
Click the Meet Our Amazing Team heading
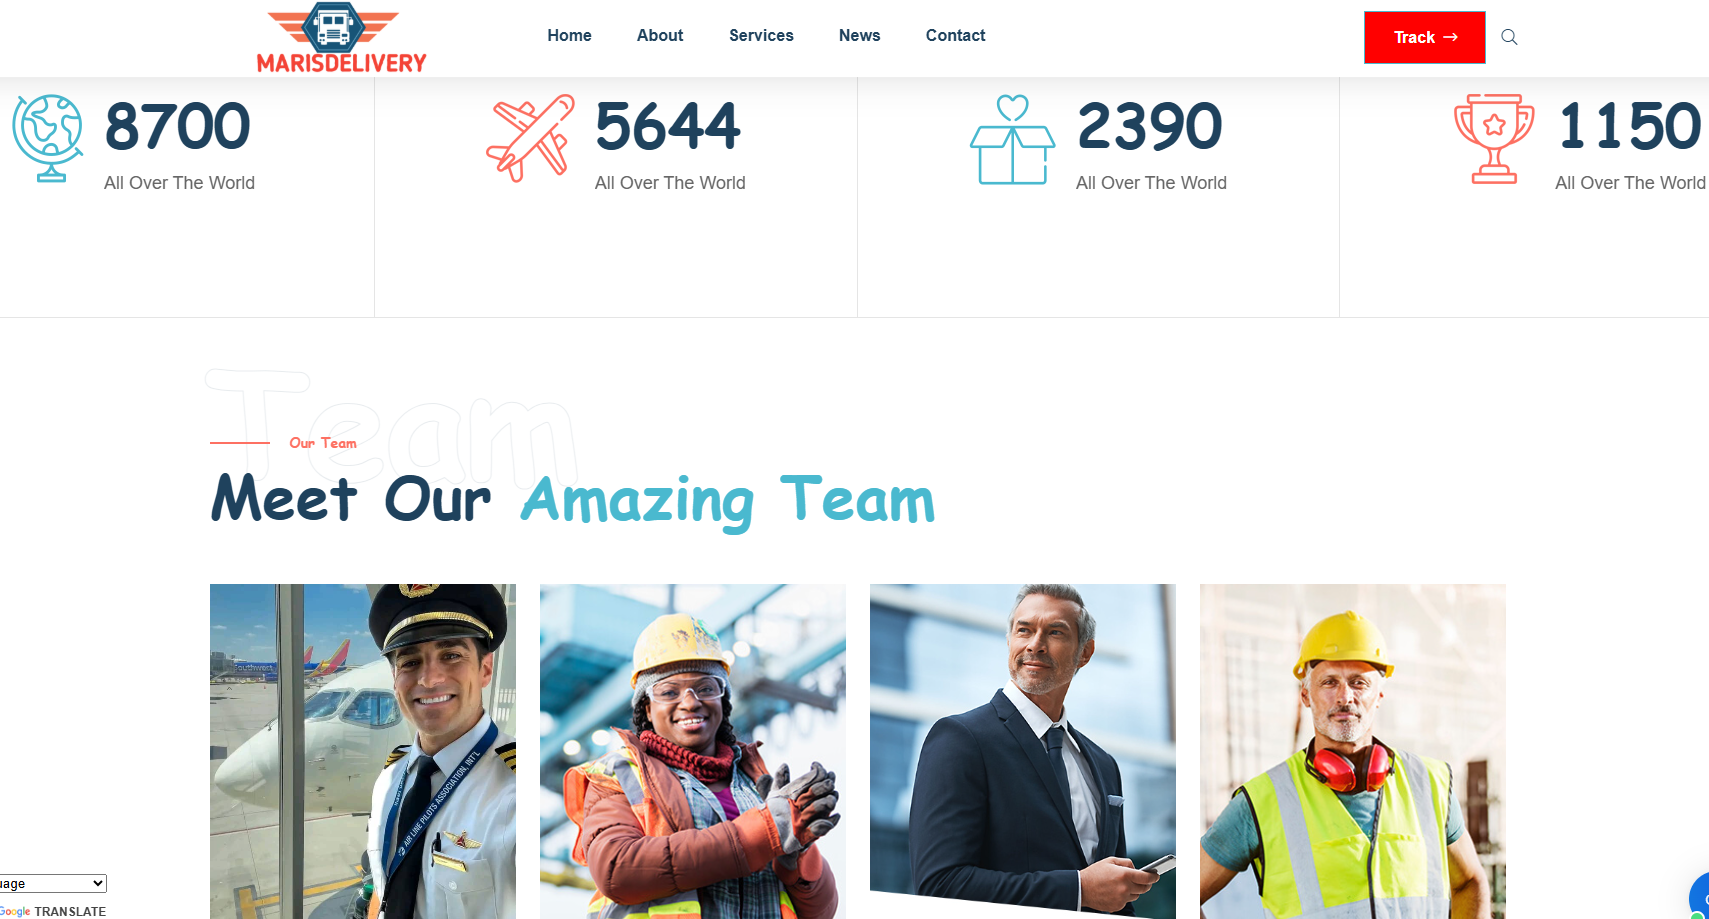pyautogui.click(x=573, y=500)
